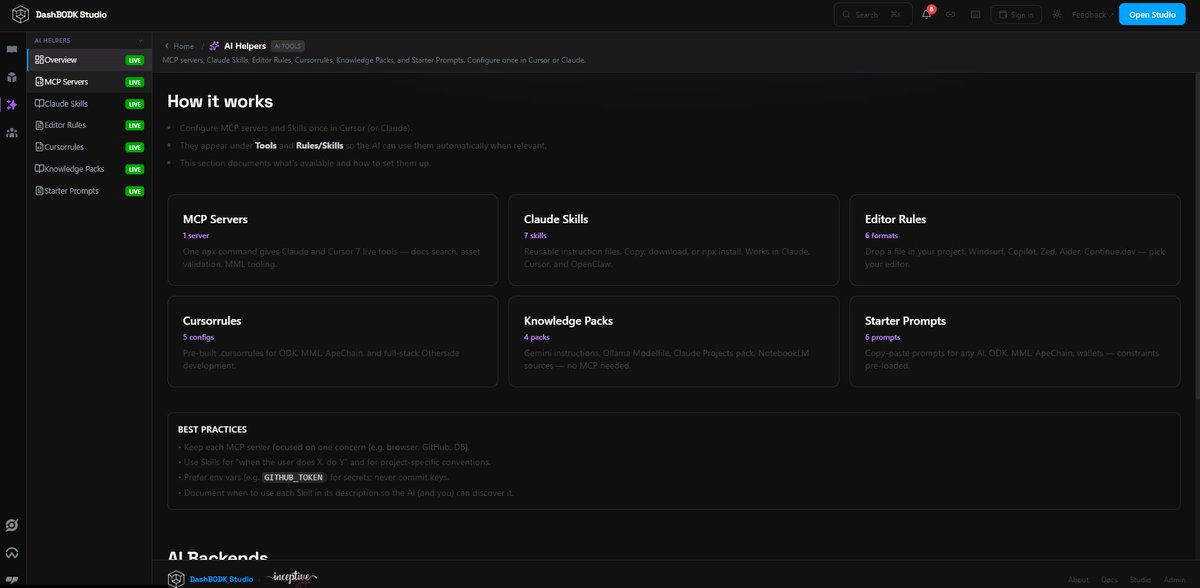Open MCP Servers in the sidebar

[x=88, y=81]
